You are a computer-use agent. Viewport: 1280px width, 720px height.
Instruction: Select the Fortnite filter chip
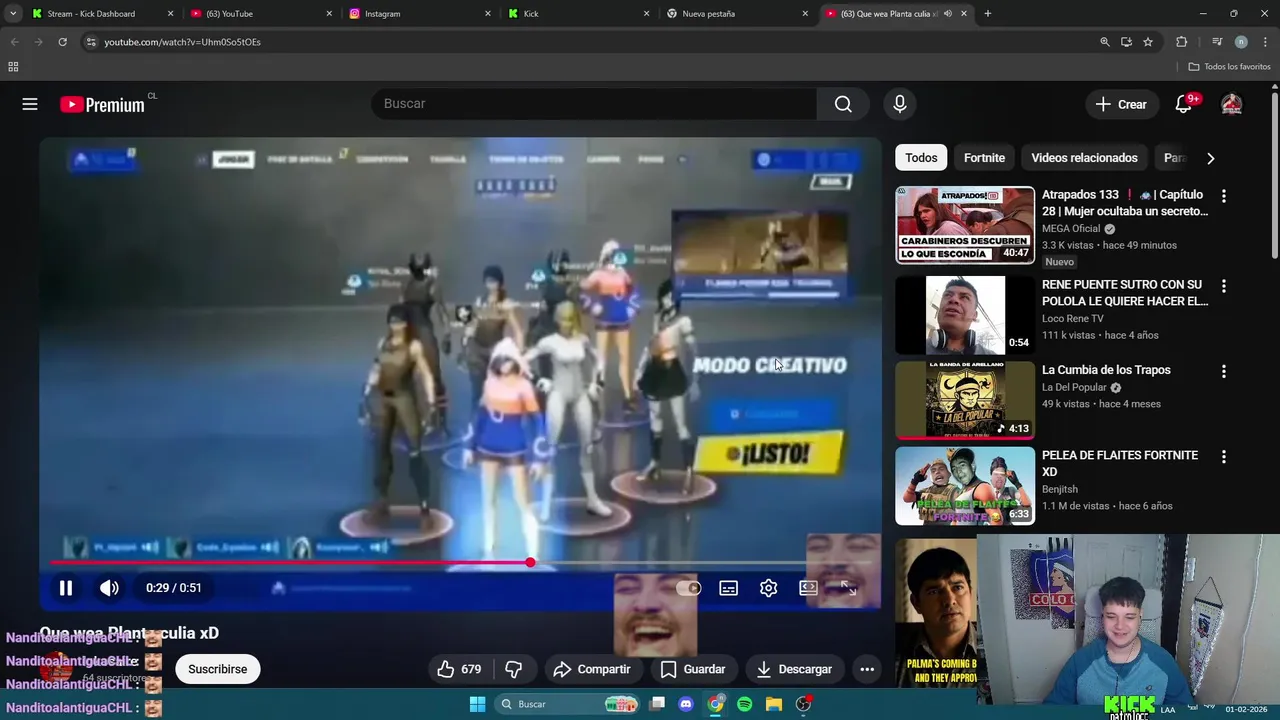[984, 158]
